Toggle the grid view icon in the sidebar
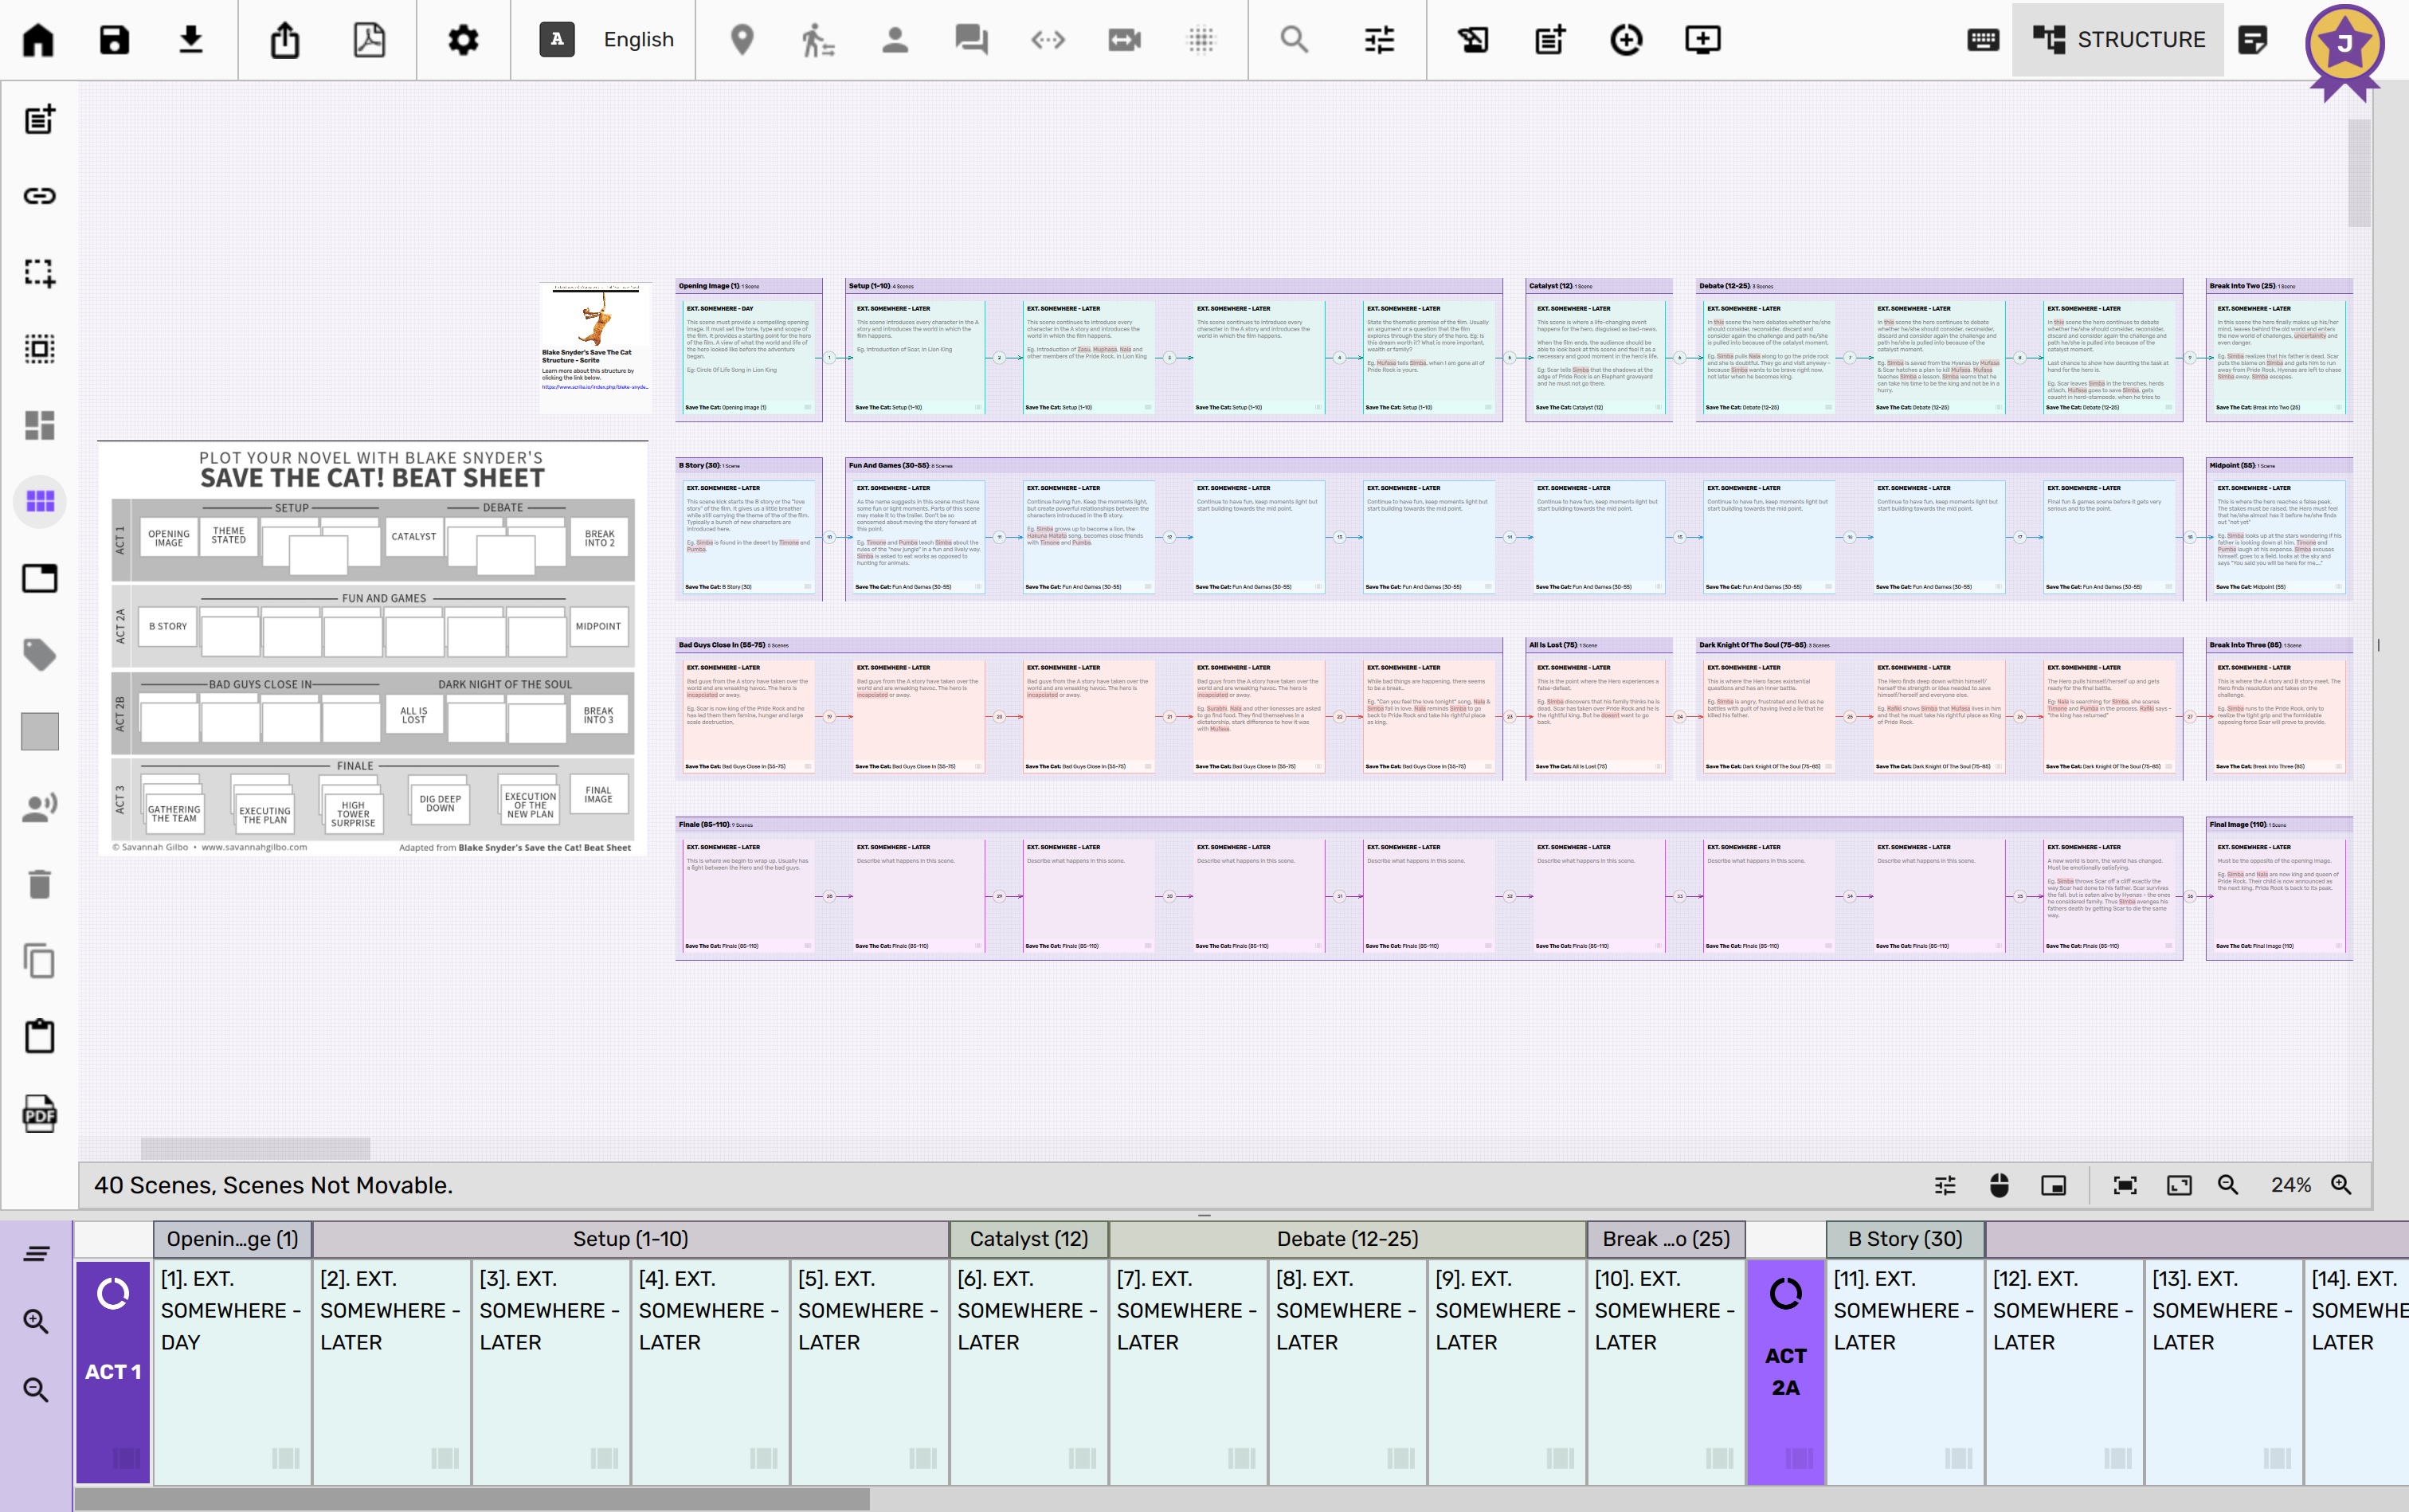2409x1512 pixels. [40, 501]
